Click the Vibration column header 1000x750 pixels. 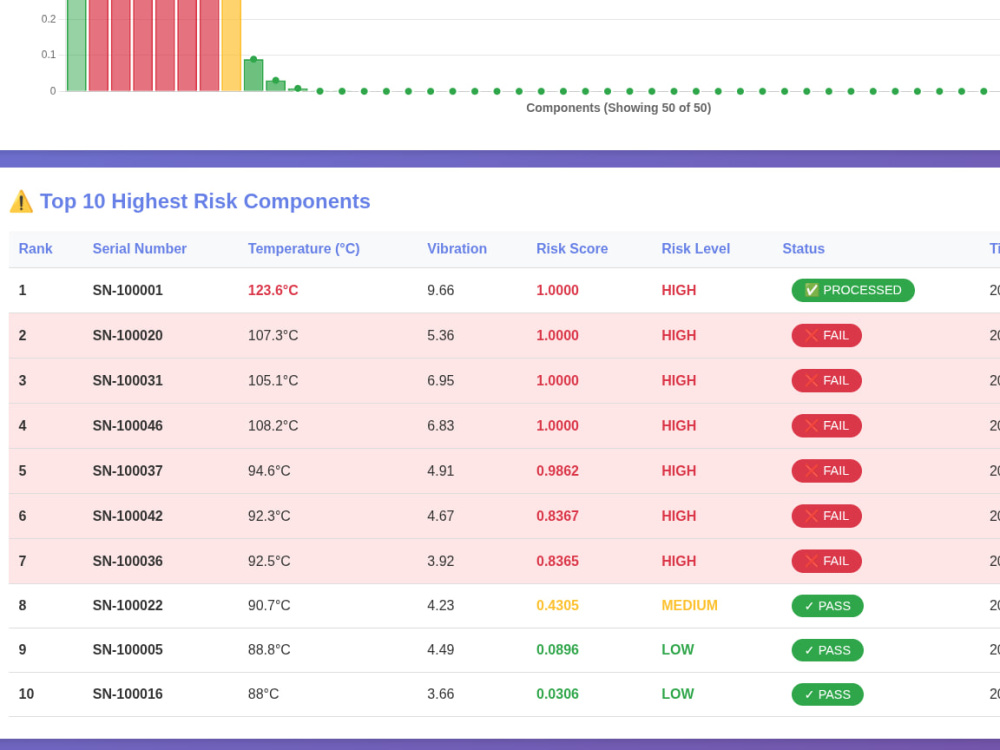pos(457,249)
